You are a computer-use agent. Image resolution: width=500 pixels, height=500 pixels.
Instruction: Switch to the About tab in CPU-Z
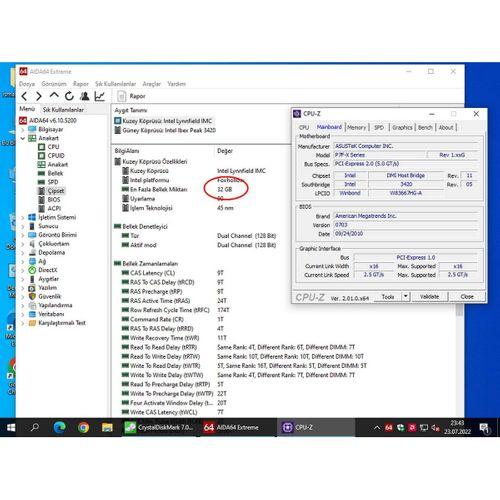point(446,127)
